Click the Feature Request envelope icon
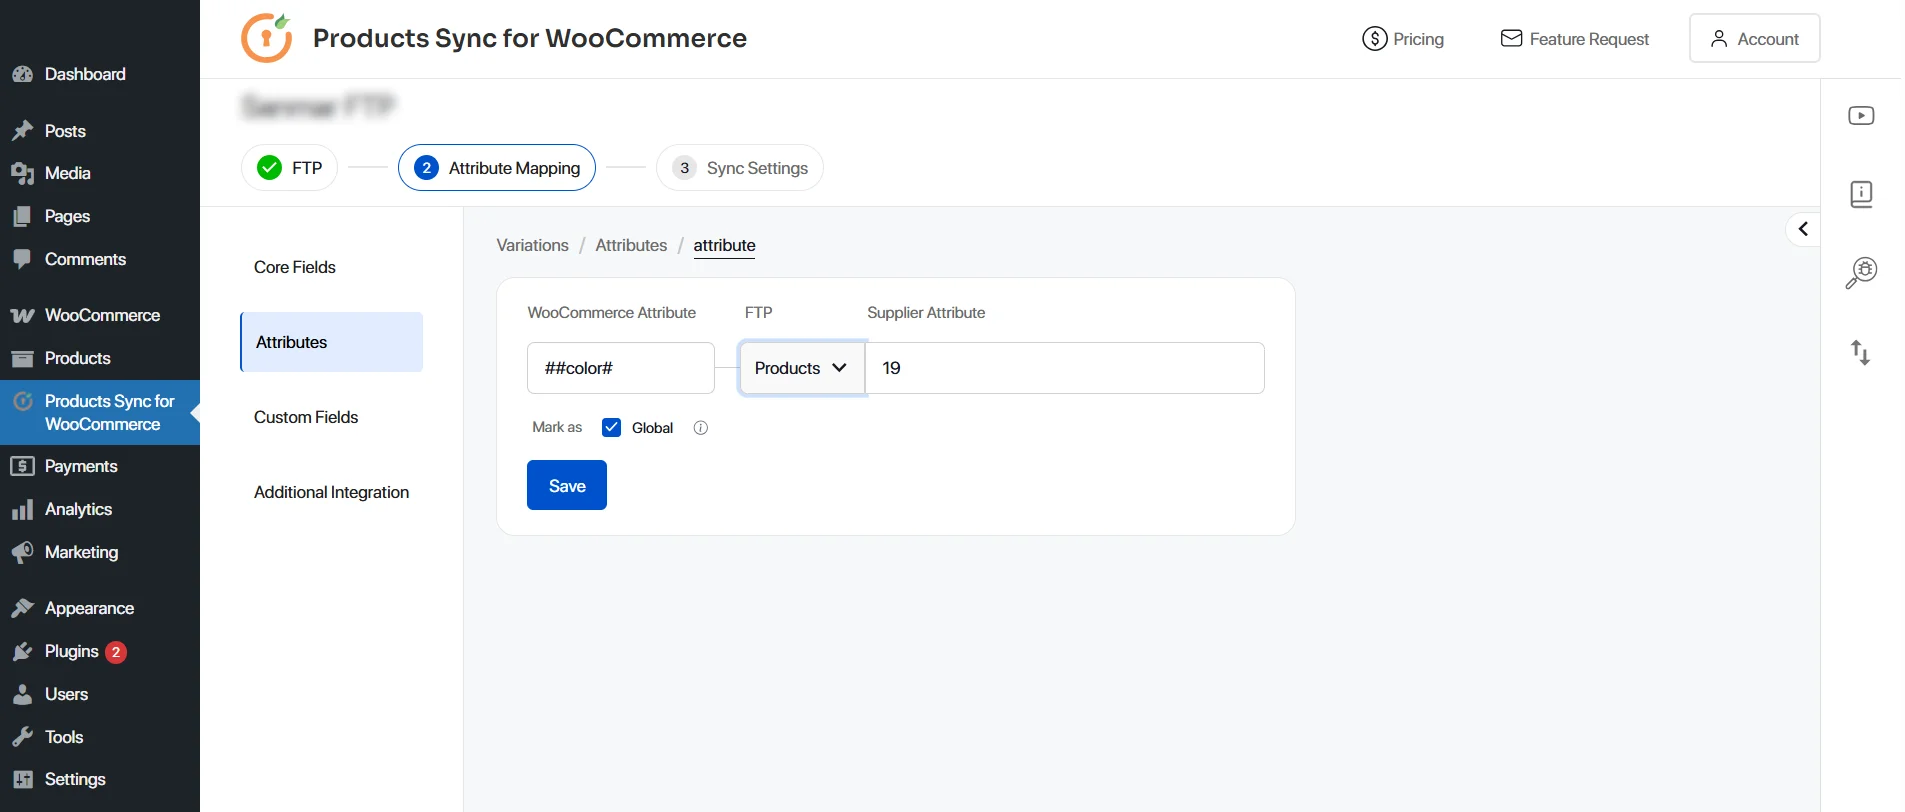The height and width of the screenshot is (812, 1905). point(1511,38)
